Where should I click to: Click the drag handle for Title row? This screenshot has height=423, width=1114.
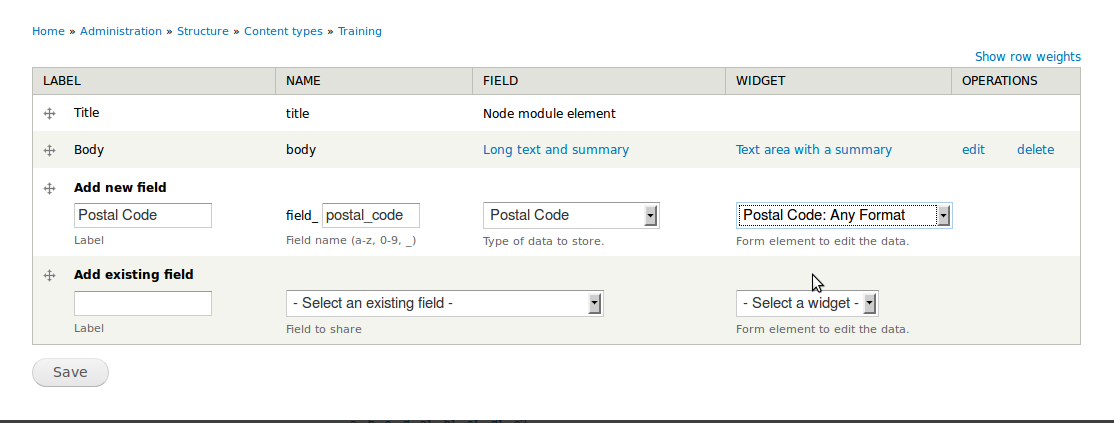(x=49, y=114)
